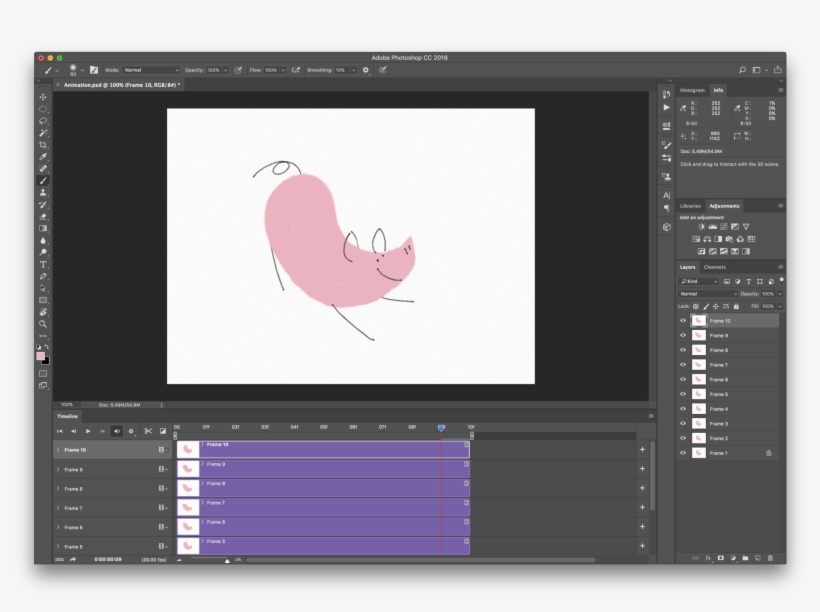Image resolution: width=820 pixels, height=612 pixels.
Task: Play the timeline animation
Action: click(x=88, y=431)
